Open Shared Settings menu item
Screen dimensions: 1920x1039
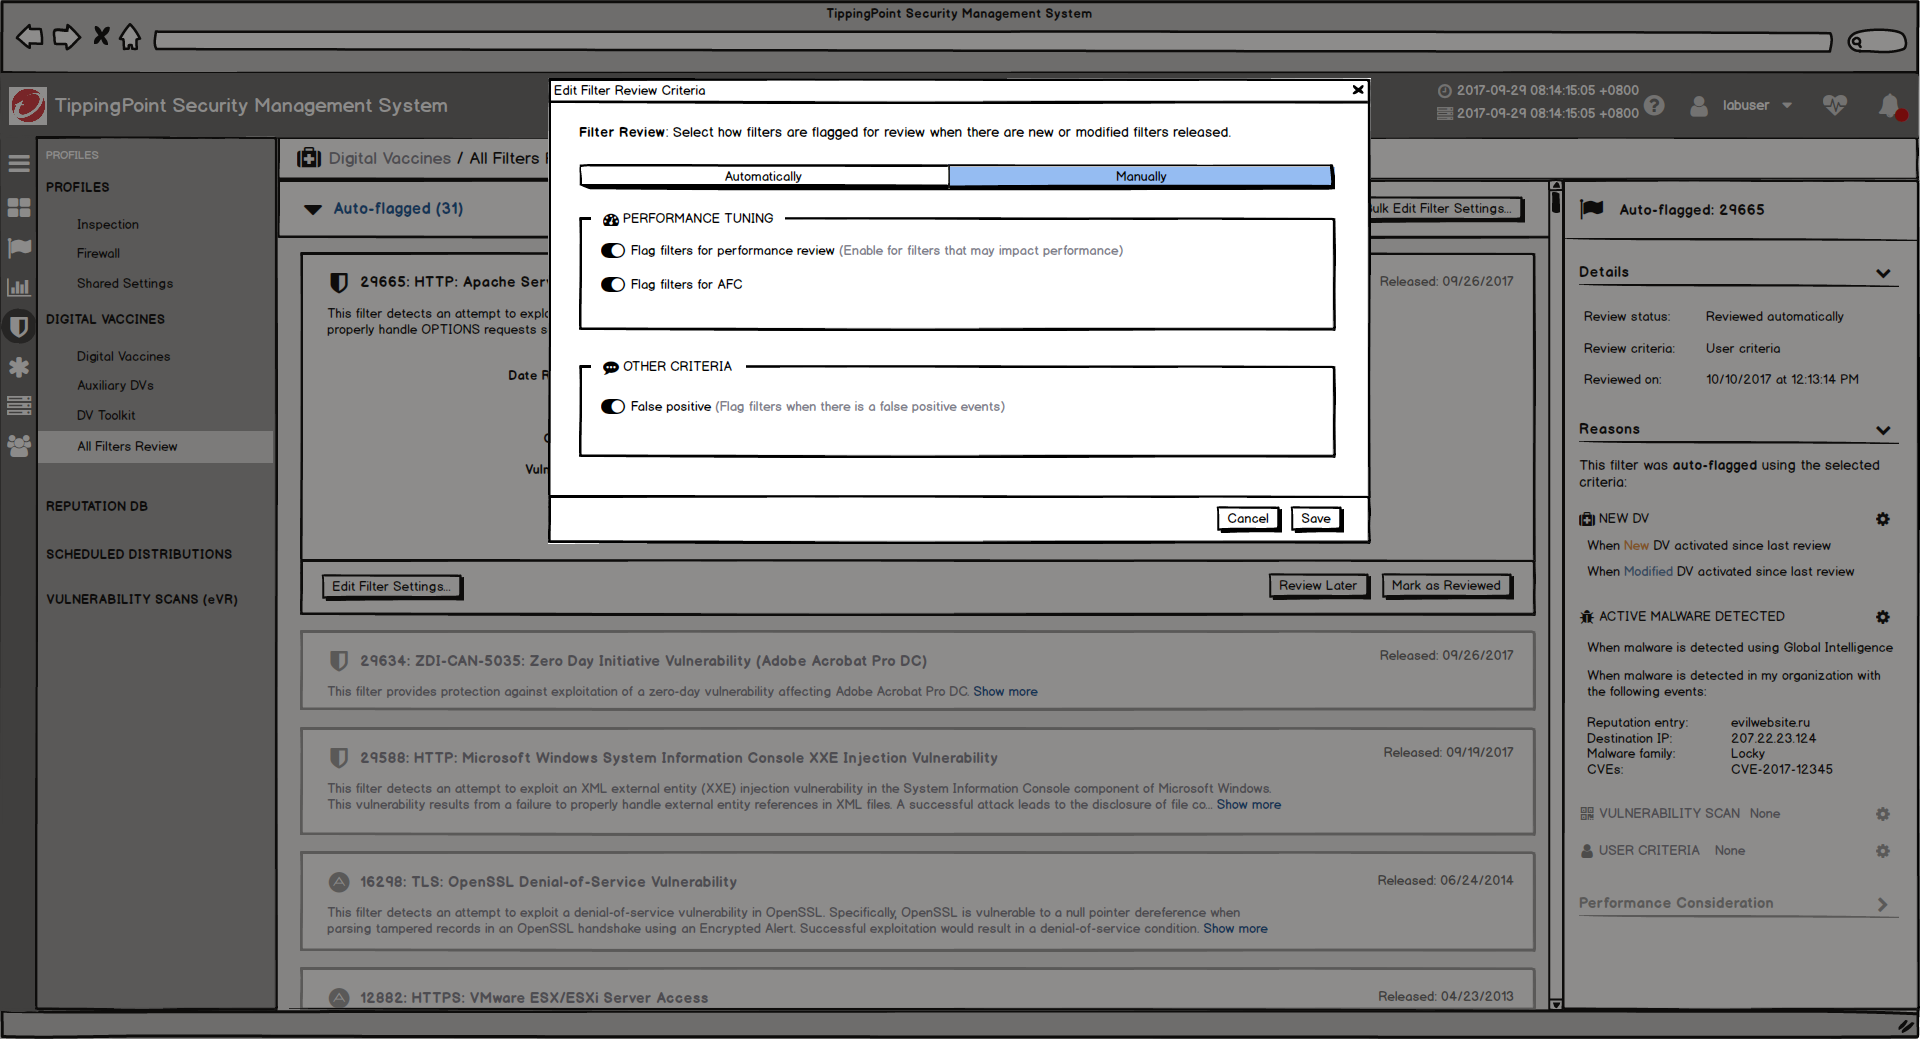click(125, 284)
